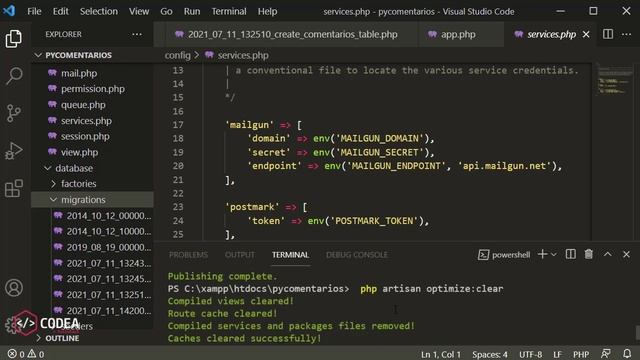
Task: Open migration file 2014_10_12_10000
Action: point(92,231)
